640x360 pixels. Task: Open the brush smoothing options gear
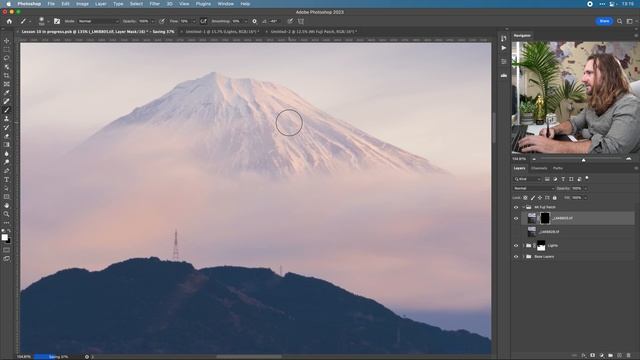point(254,21)
